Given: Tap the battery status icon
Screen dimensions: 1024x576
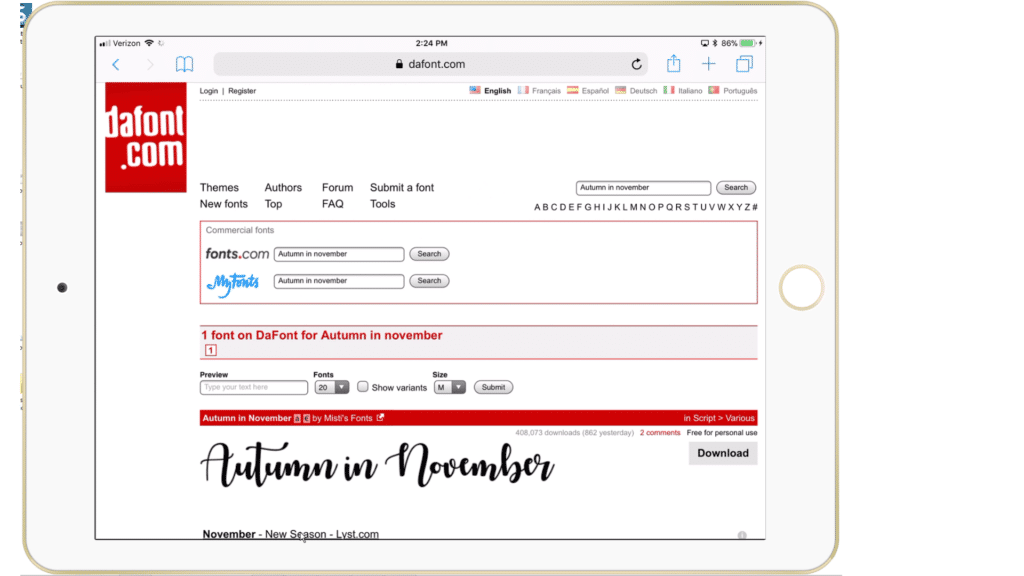Looking at the screenshot, I should (x=748, y=43).
